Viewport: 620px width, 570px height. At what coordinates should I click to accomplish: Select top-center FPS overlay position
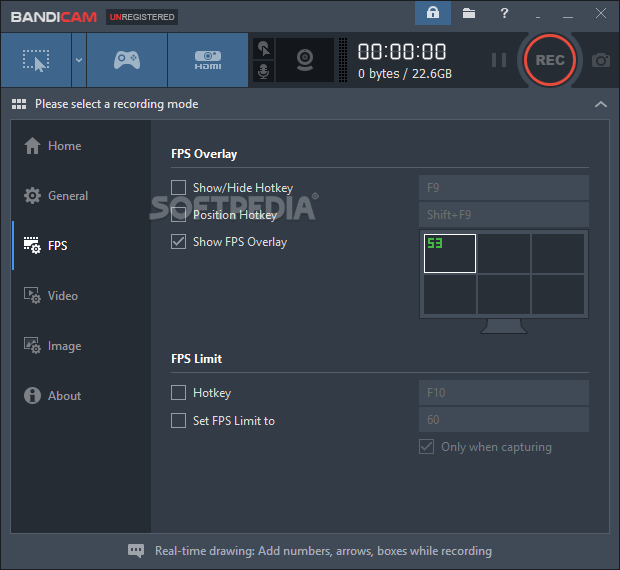[504, 253]
